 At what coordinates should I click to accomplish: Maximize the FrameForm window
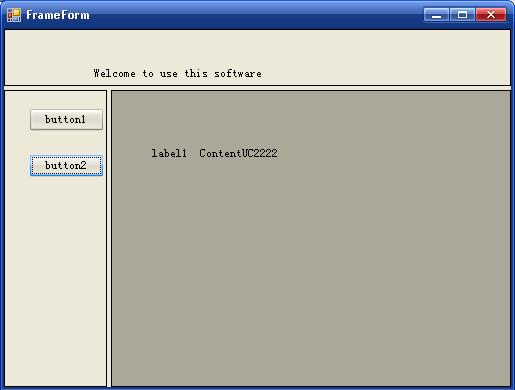click(x=462, y=15)
